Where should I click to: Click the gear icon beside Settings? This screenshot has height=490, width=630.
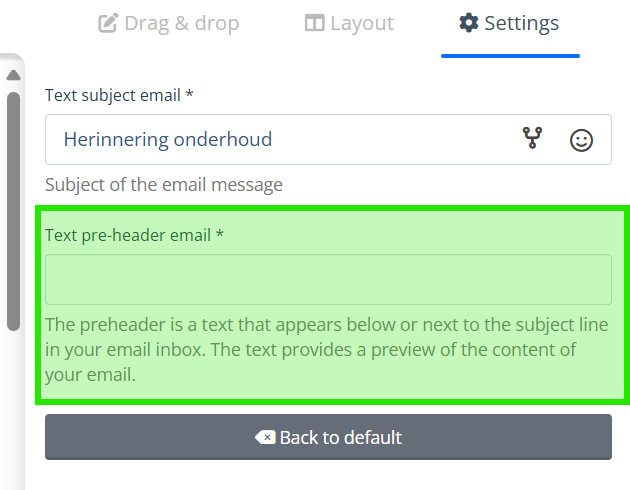pos(468,22)
